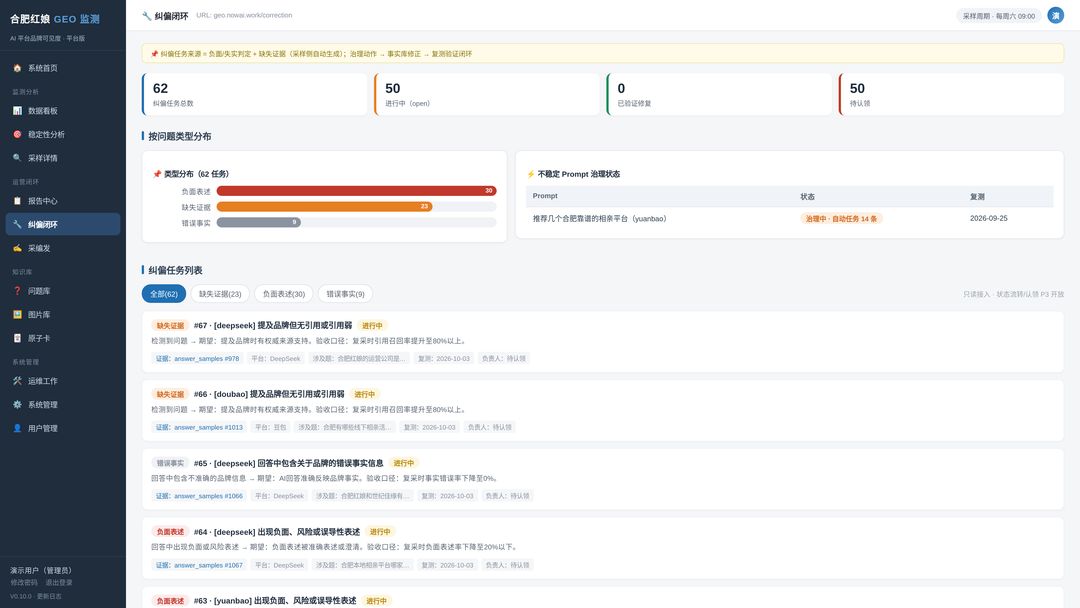1080x608 pixels.
Task: Click 采样周期 · 每周六 09:00 badge
Action: (998, 16)
